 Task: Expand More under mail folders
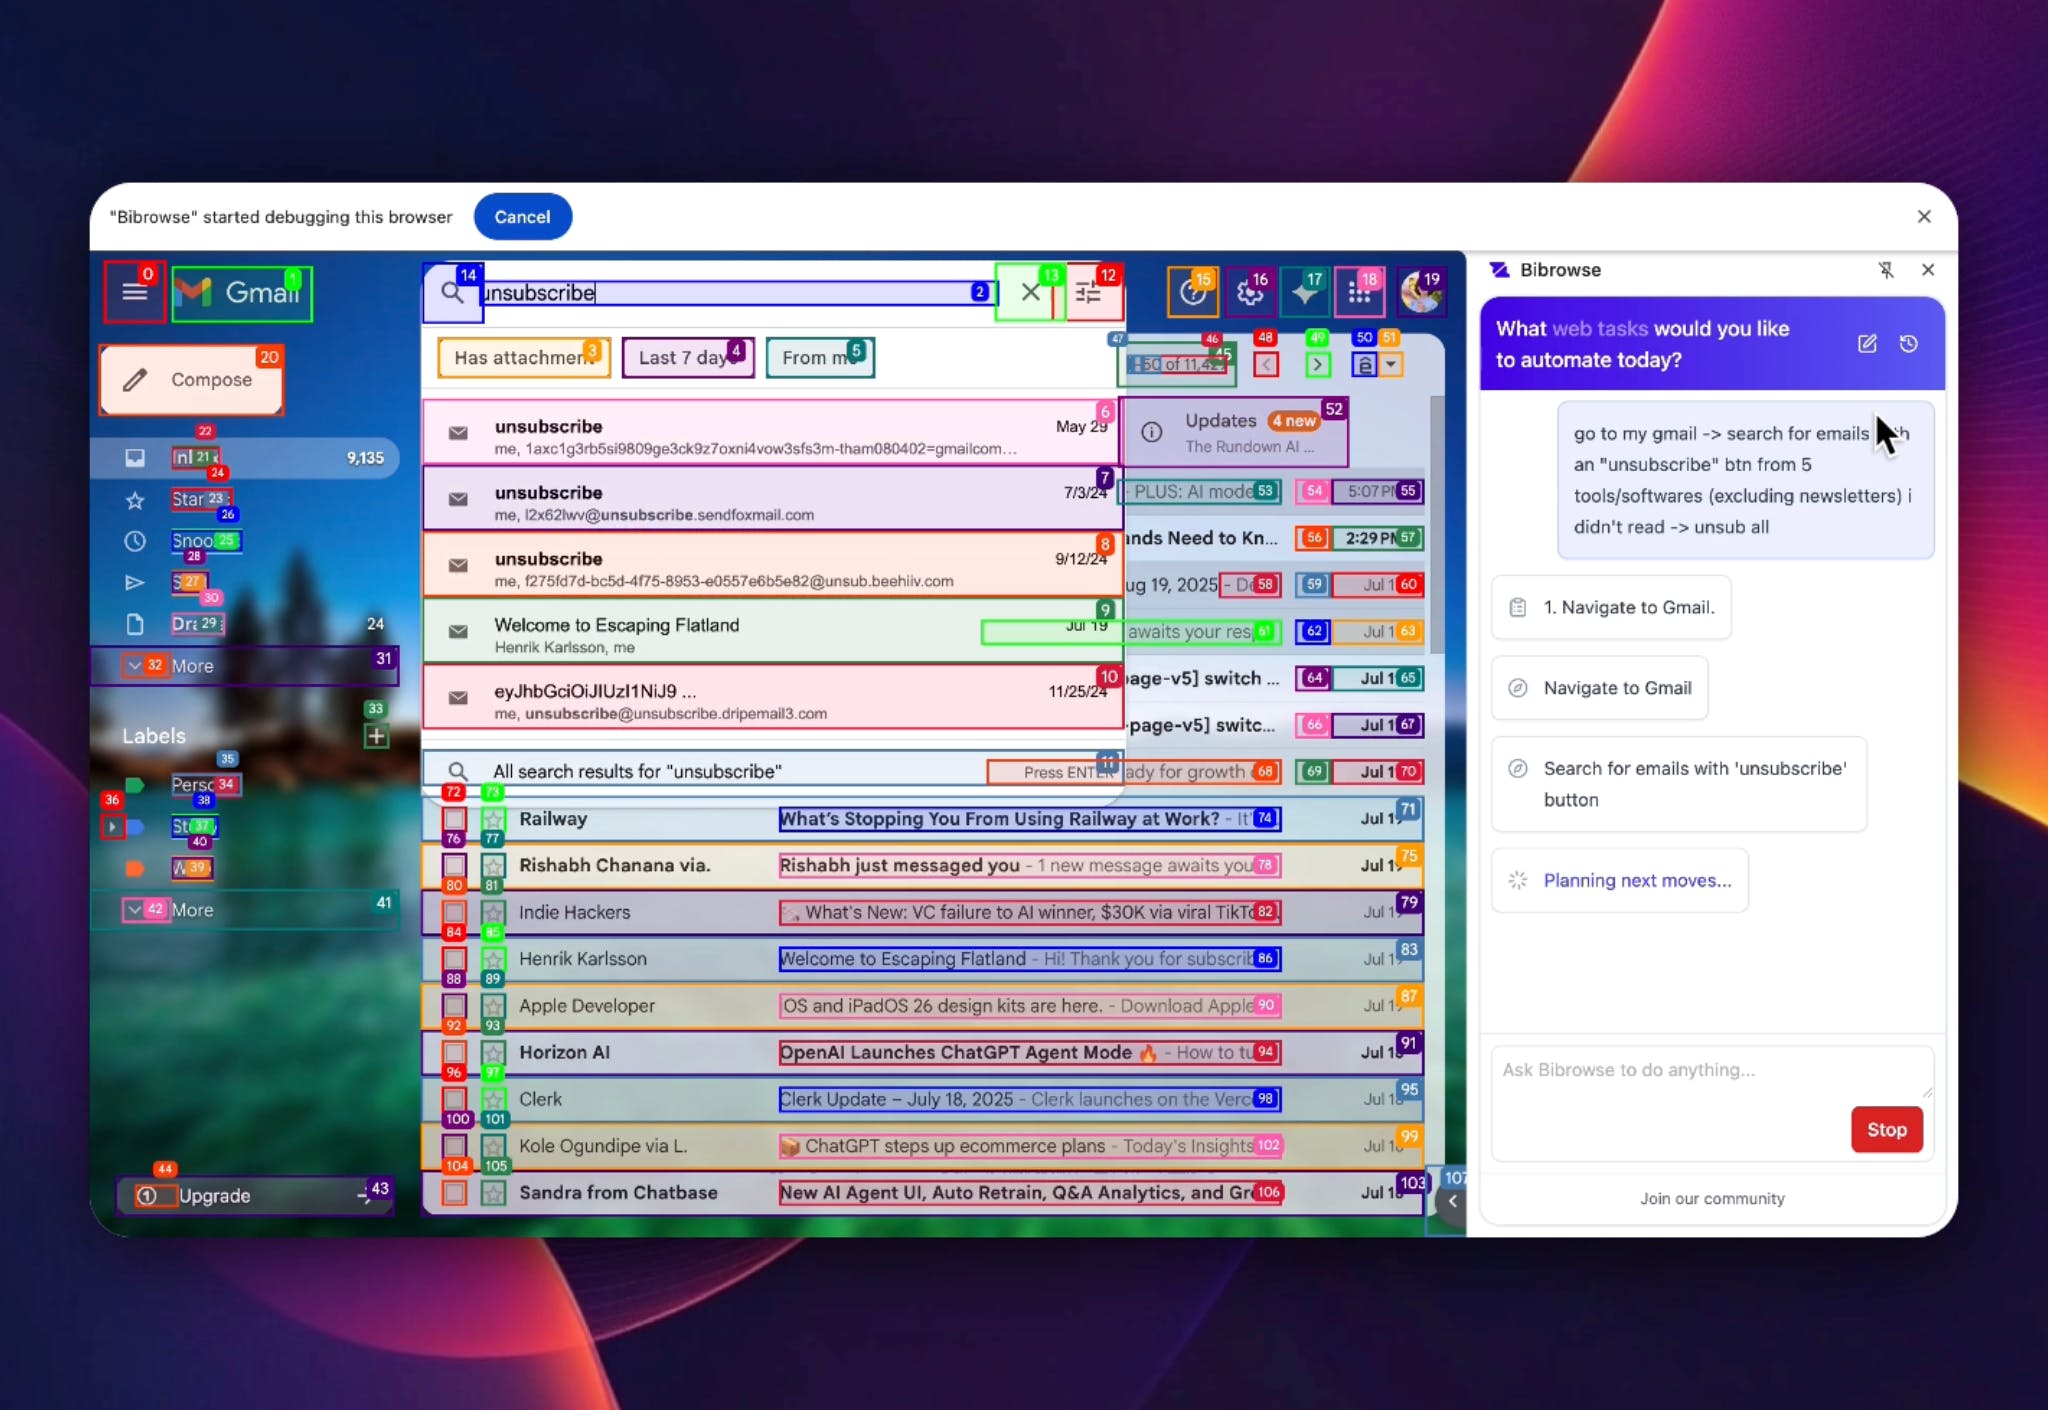(x=192, y=666)
